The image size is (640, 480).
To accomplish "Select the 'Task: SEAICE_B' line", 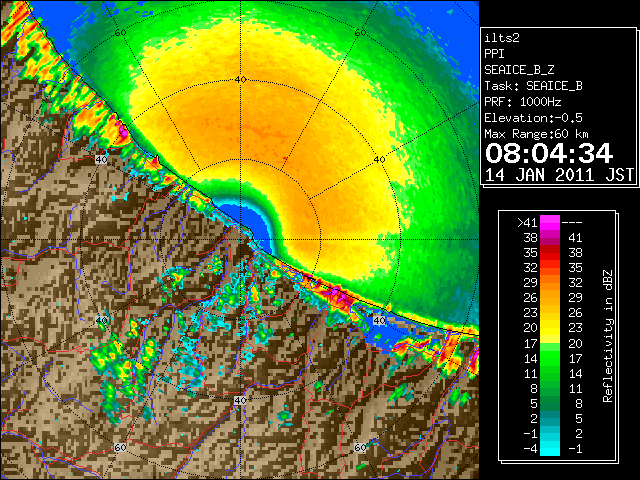I will 533,86.
